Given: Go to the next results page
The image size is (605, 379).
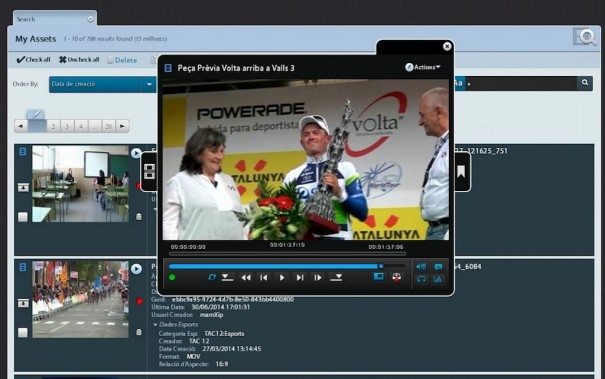Looking at the screenshot, I should (122, 126).
